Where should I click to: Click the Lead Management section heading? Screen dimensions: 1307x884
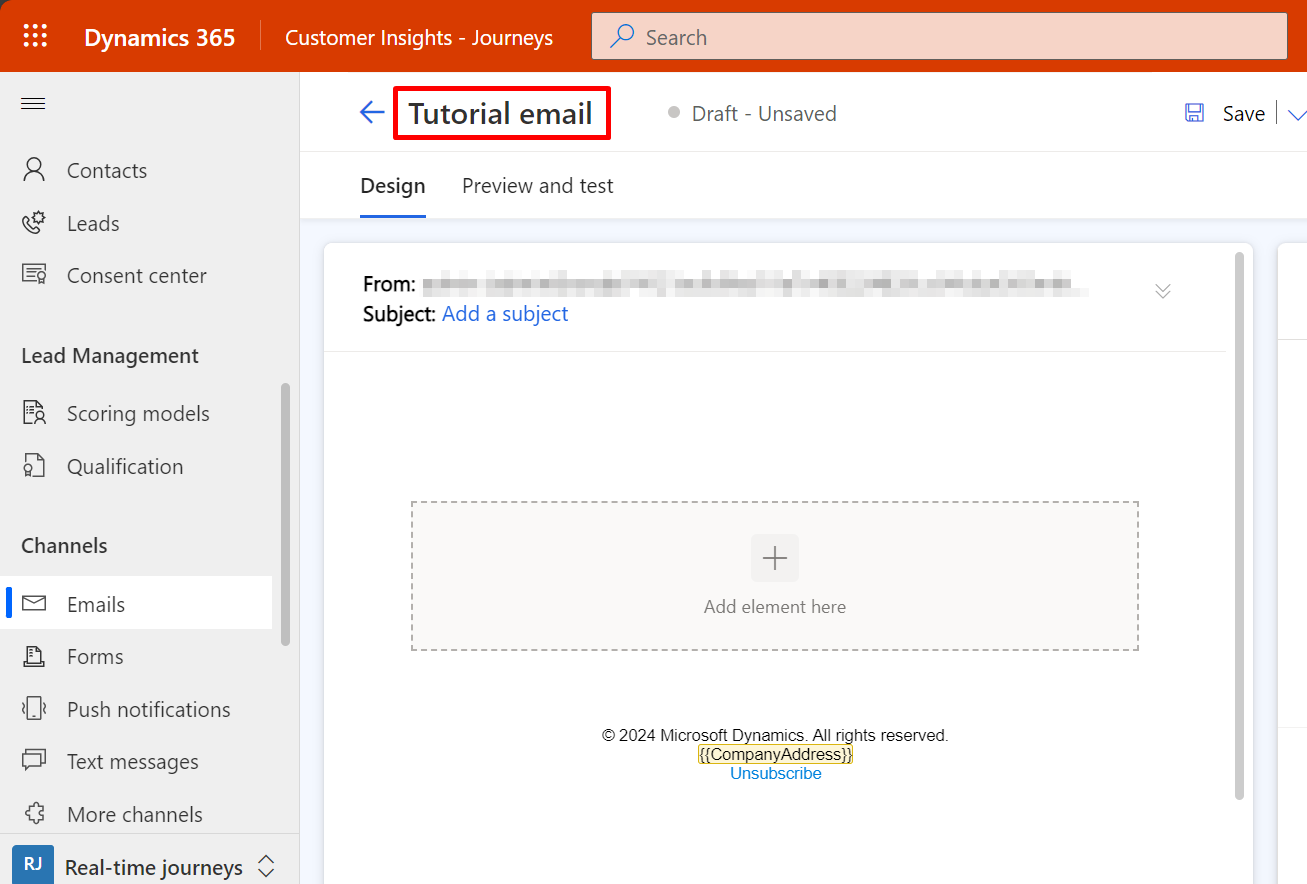click(x=110, y=356)
